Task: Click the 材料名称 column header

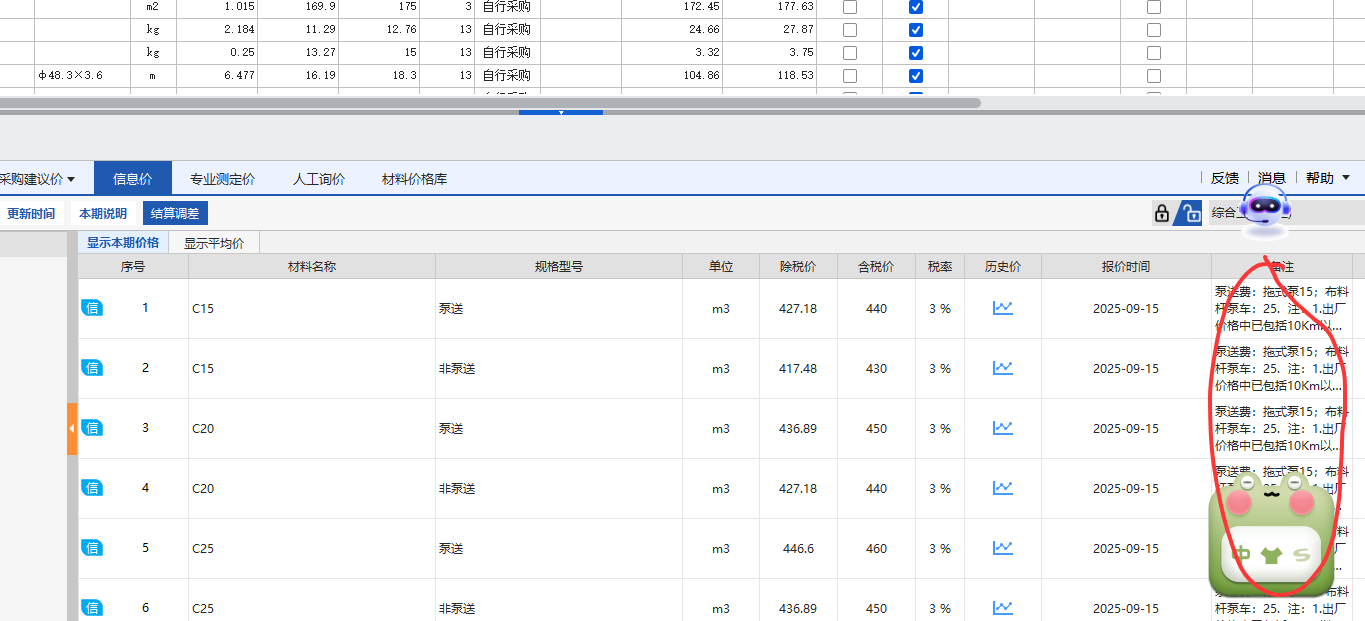Action: (x=312, y=266)
